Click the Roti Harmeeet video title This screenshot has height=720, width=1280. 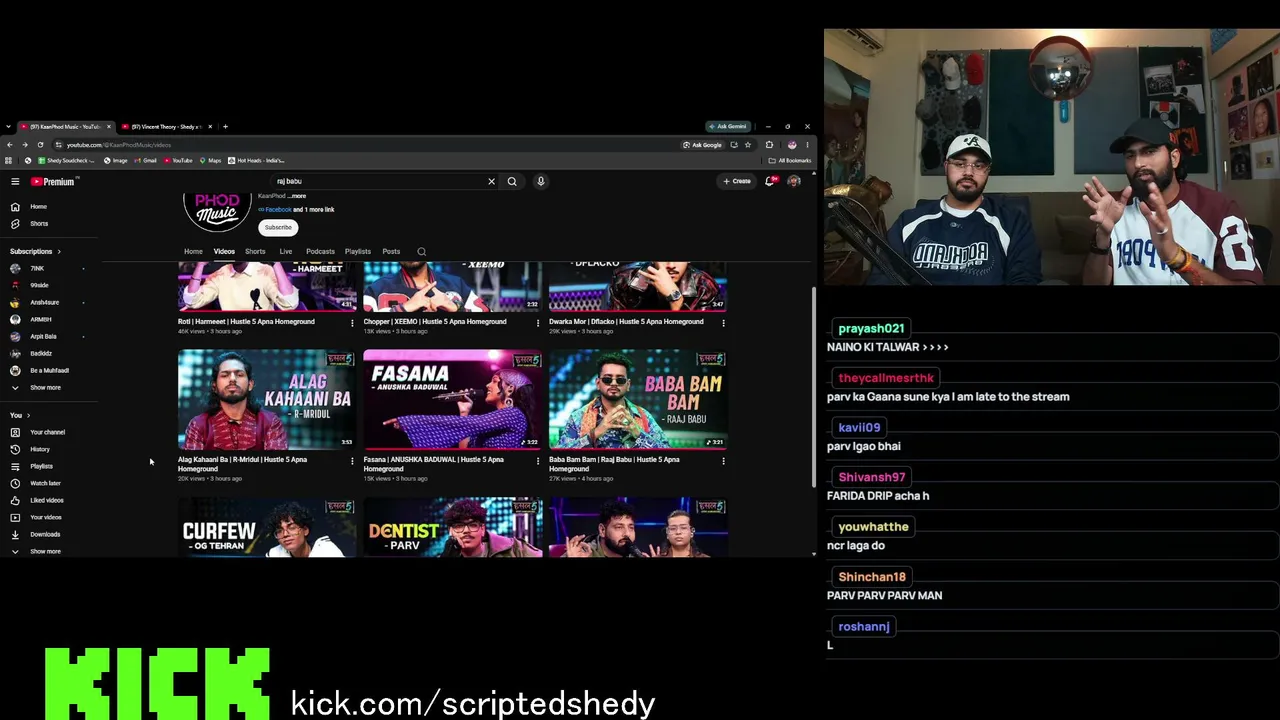(x=246, y=322)
